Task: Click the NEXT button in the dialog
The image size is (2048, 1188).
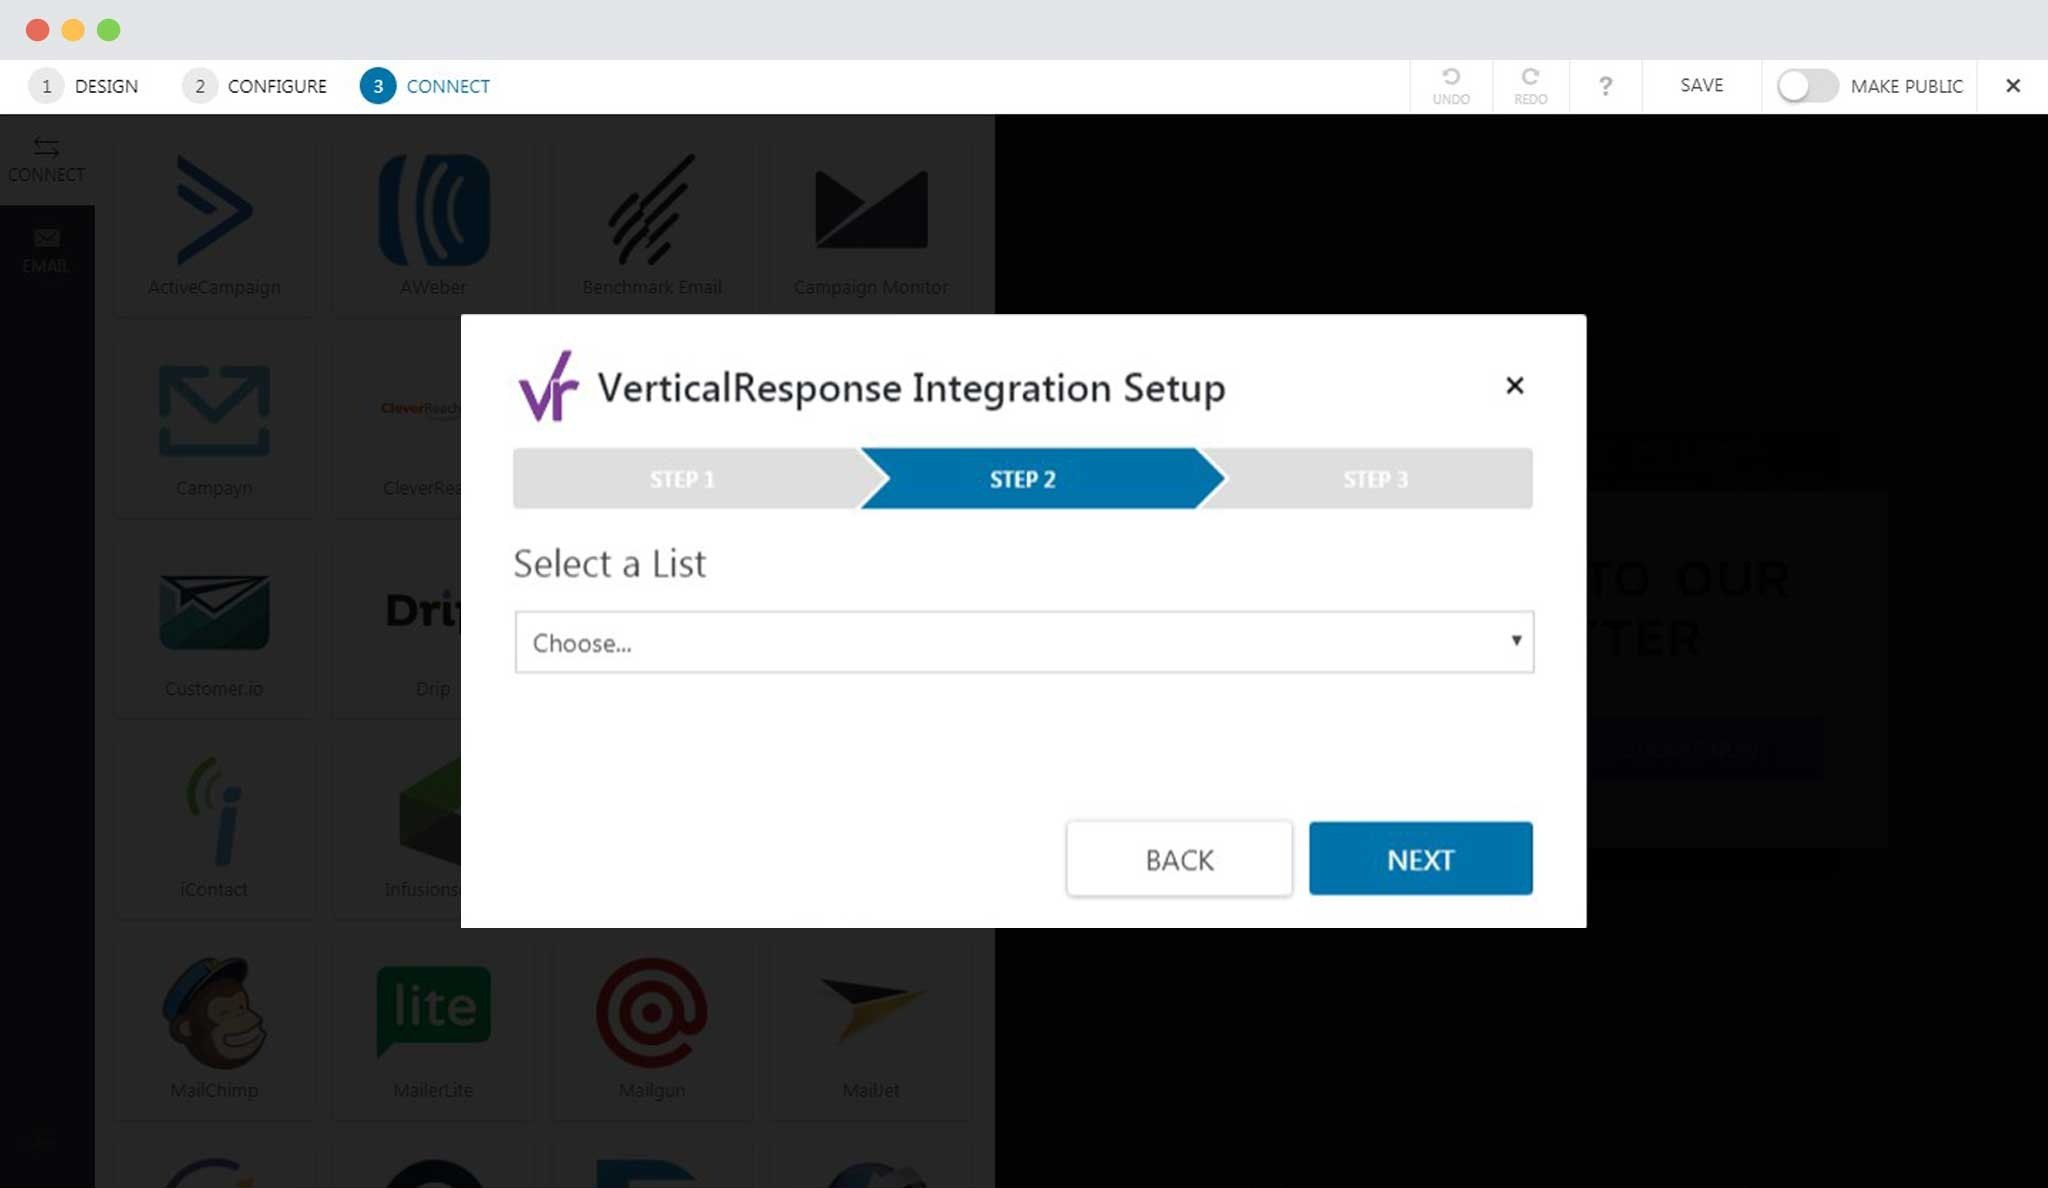Action: (x=1420, y=859)
